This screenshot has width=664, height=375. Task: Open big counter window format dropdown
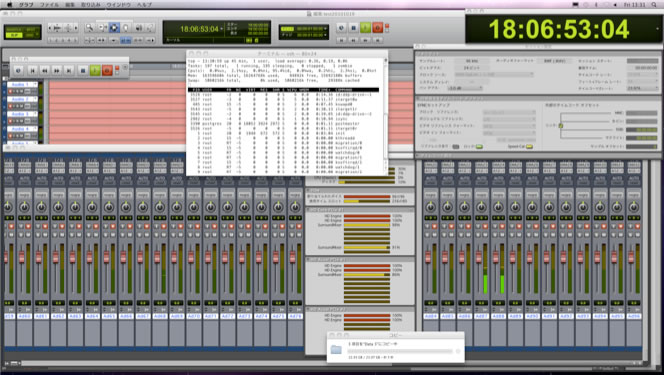tap(658, 29)
